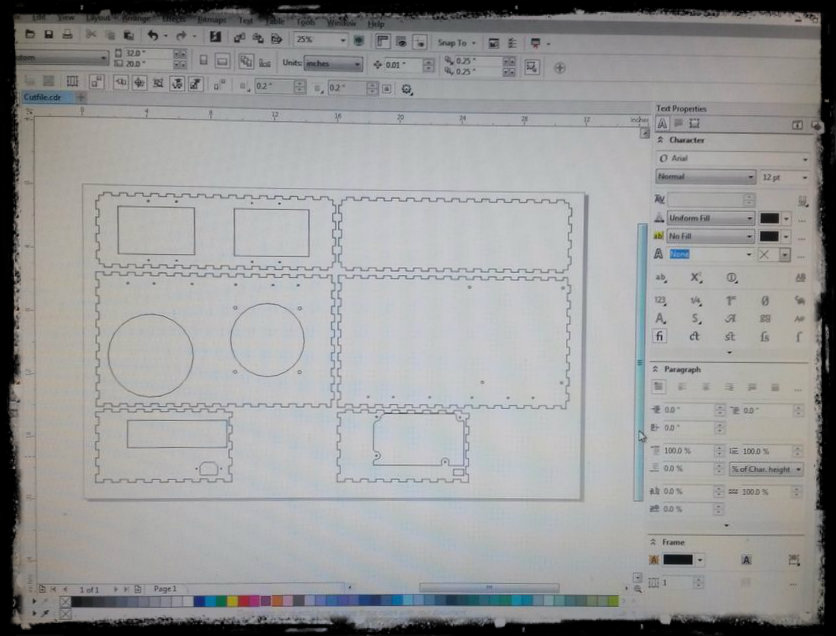
Task: Click the horizontal scrollbar under the canvas
Action: tap(489, 587)
